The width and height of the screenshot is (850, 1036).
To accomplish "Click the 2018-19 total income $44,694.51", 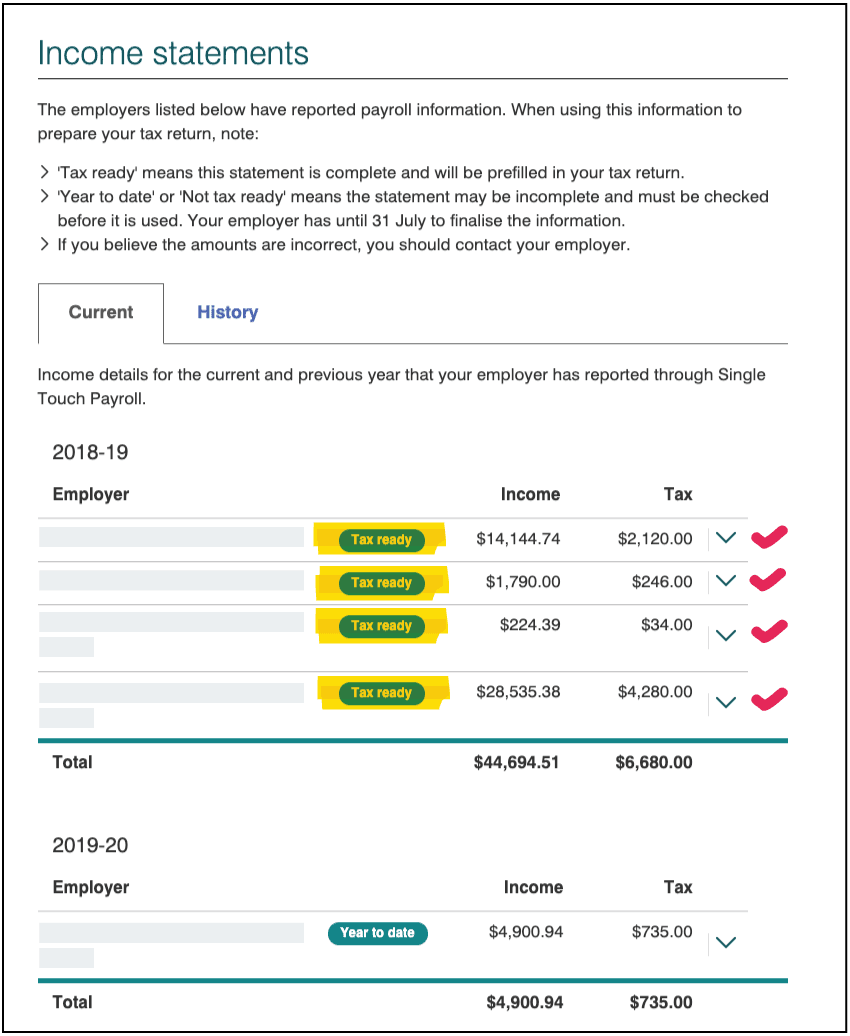I will [516, 762].
